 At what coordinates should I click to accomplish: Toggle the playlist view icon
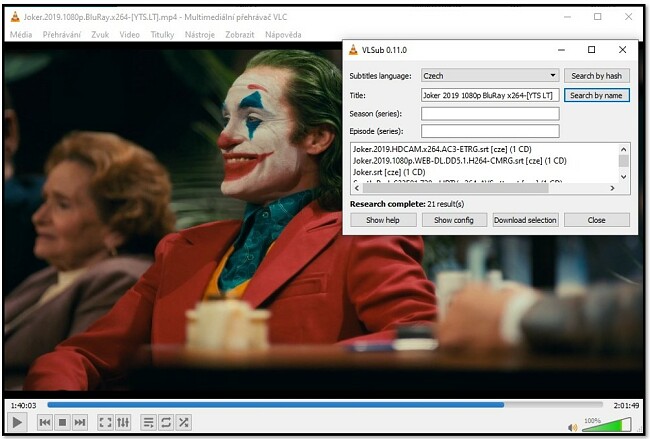click(148, 422)
